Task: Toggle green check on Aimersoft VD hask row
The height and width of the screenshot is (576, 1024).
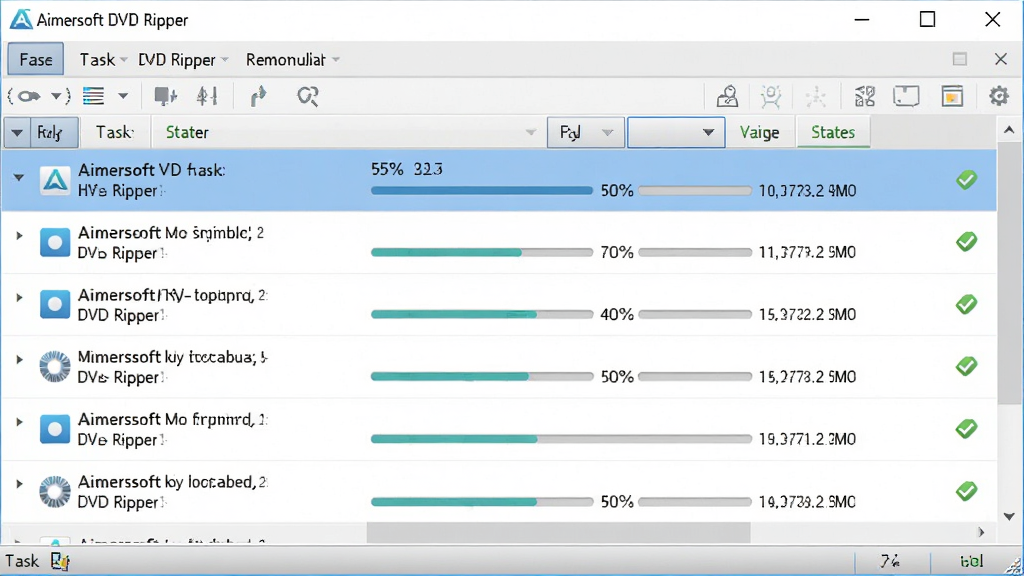Action: click(x=967, y=180)
